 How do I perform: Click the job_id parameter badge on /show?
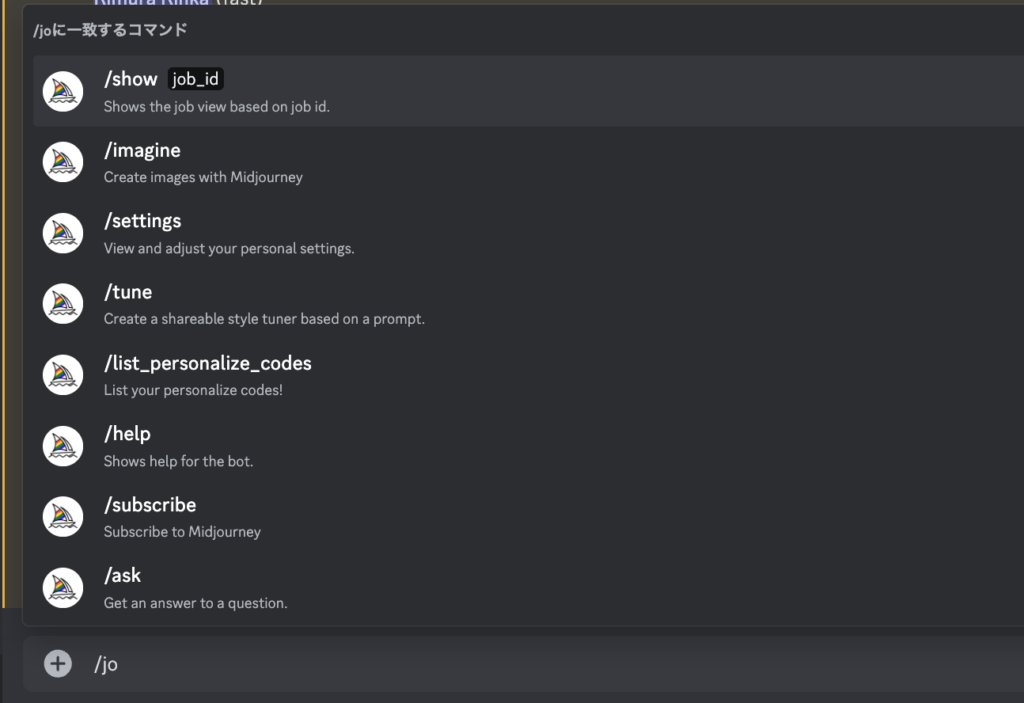(x=196, y=78)
